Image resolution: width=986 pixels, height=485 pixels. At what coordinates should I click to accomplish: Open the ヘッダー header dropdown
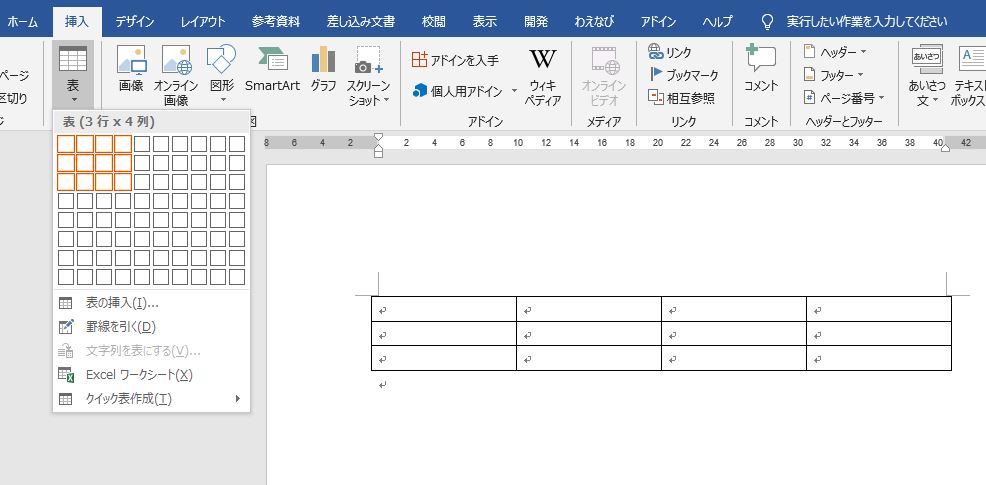coord(835,52)
